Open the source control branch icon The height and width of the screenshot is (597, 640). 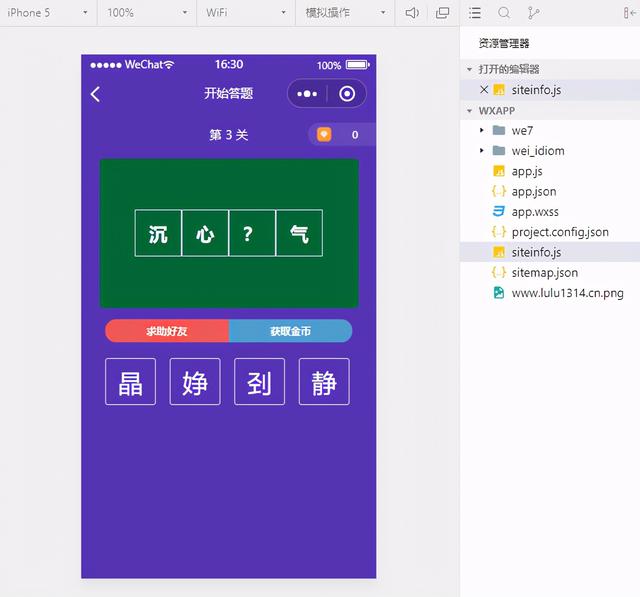533,13
